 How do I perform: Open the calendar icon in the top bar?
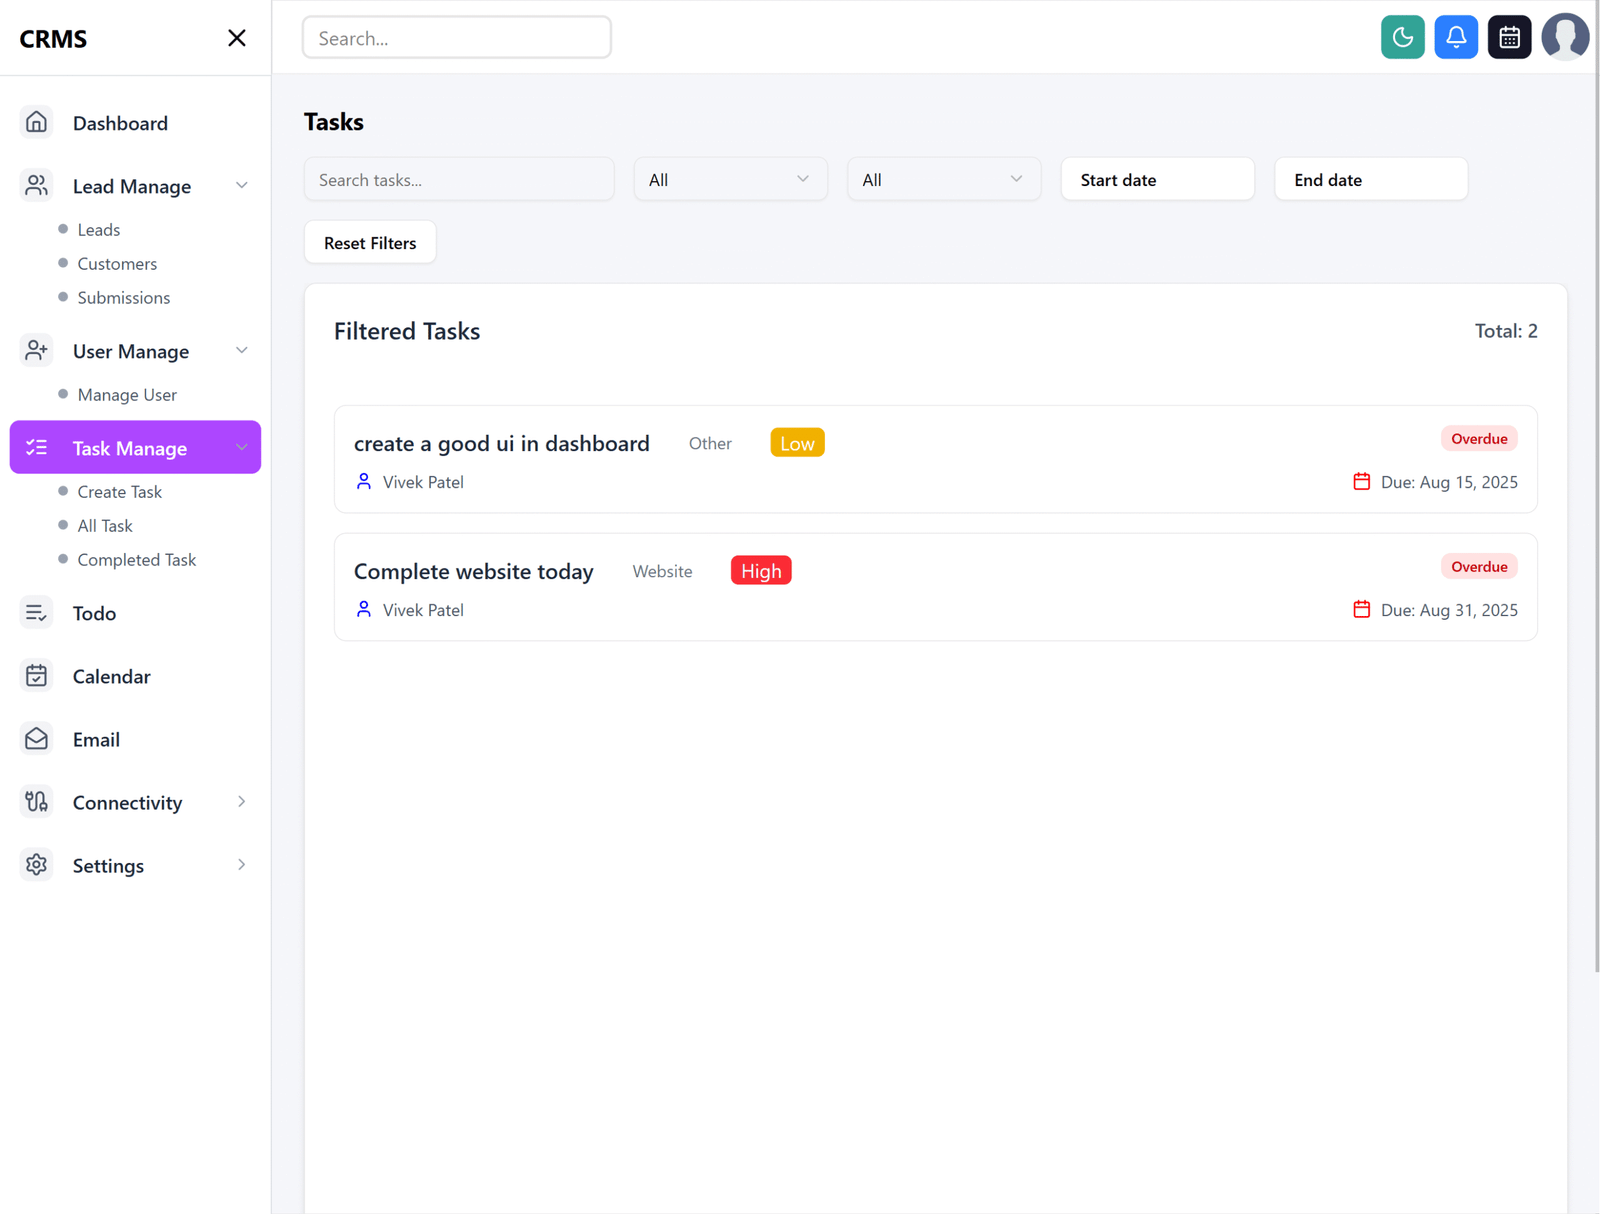(x=1509, y=37)
